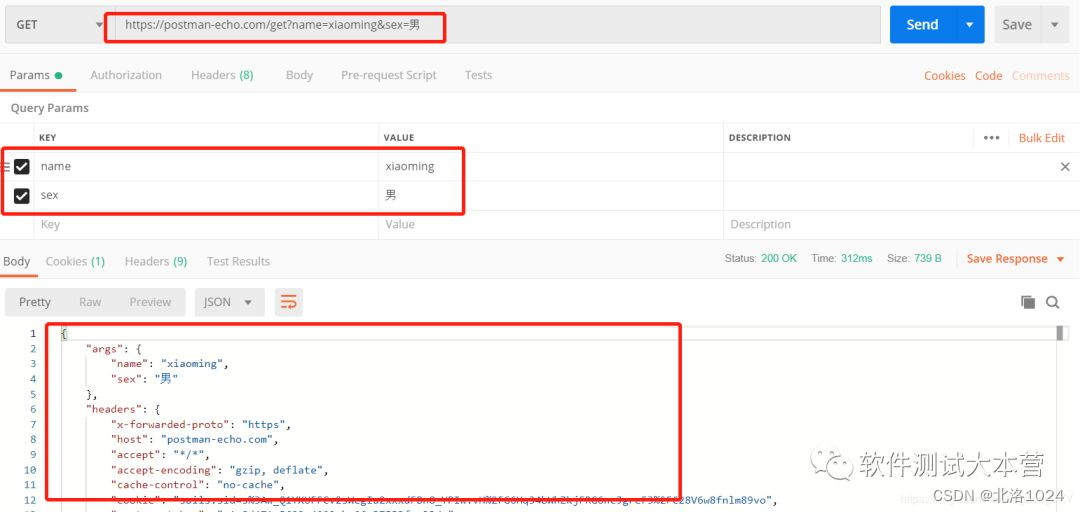Click the response body scrollbar thumb
The height and width of the screenshot is (512, 1080).
pos(1061,334)
